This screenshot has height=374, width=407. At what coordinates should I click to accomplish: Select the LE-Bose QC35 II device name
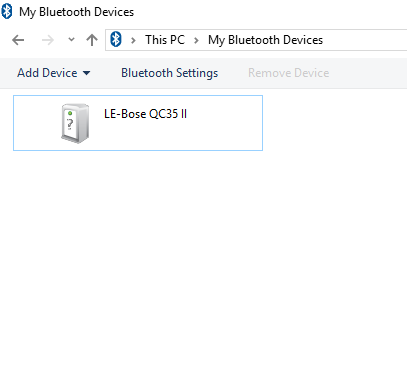[x=145, y=114]
